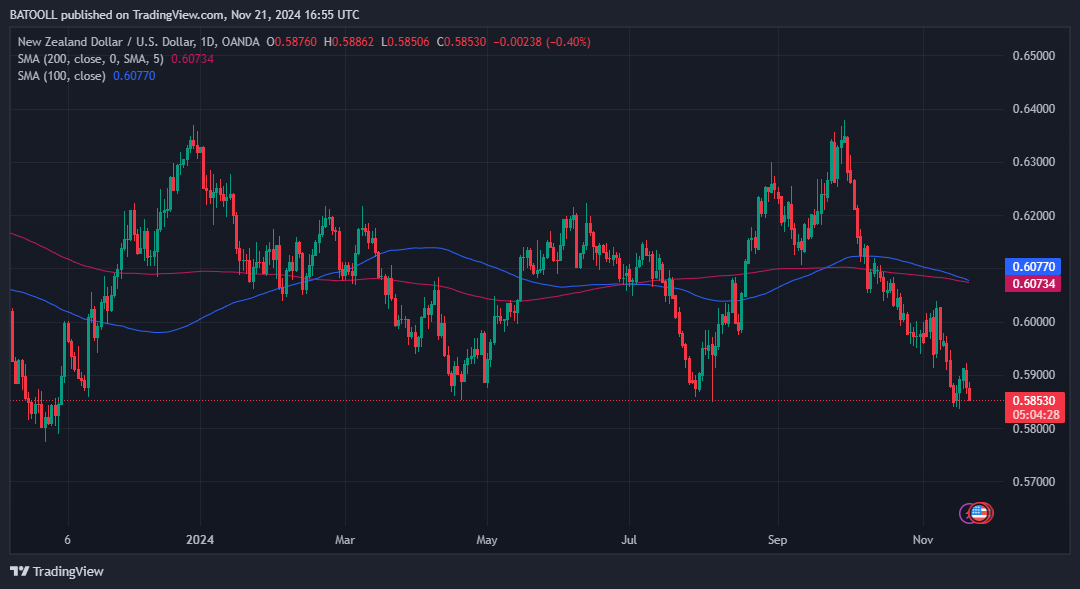Image resolution: width=1080 pixels, height=589 pixels.
Task: Click the 1D timeframe label
Action: pos(207,42)
